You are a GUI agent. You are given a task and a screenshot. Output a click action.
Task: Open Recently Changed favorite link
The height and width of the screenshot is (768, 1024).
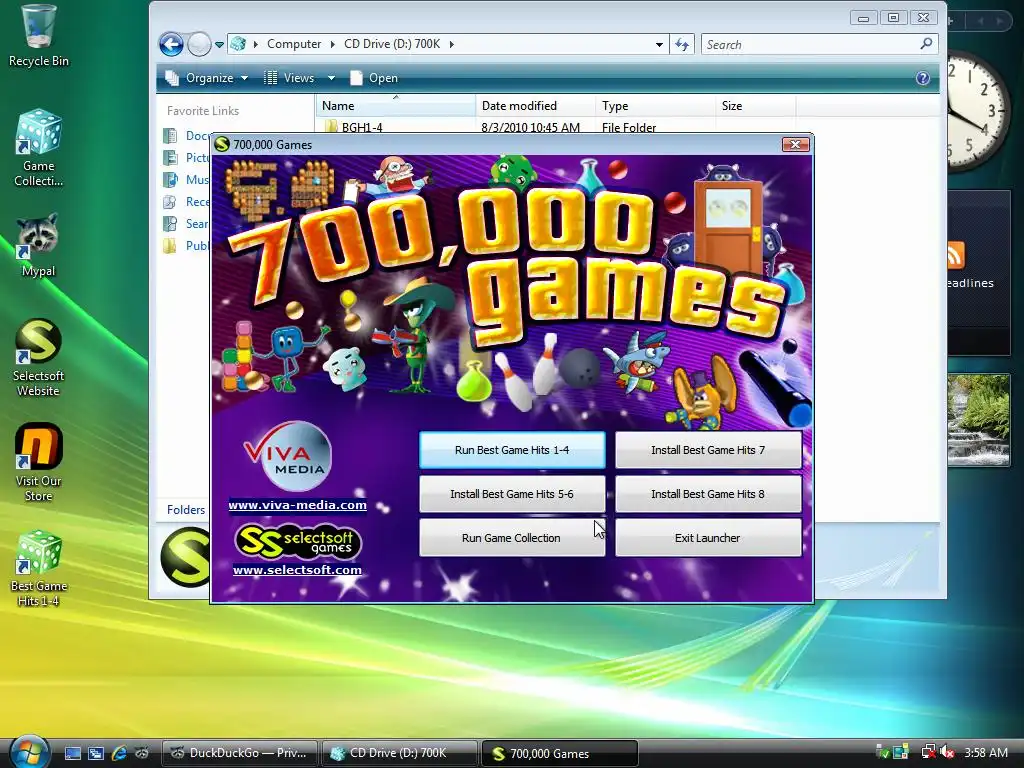click(x=187, y=202)
